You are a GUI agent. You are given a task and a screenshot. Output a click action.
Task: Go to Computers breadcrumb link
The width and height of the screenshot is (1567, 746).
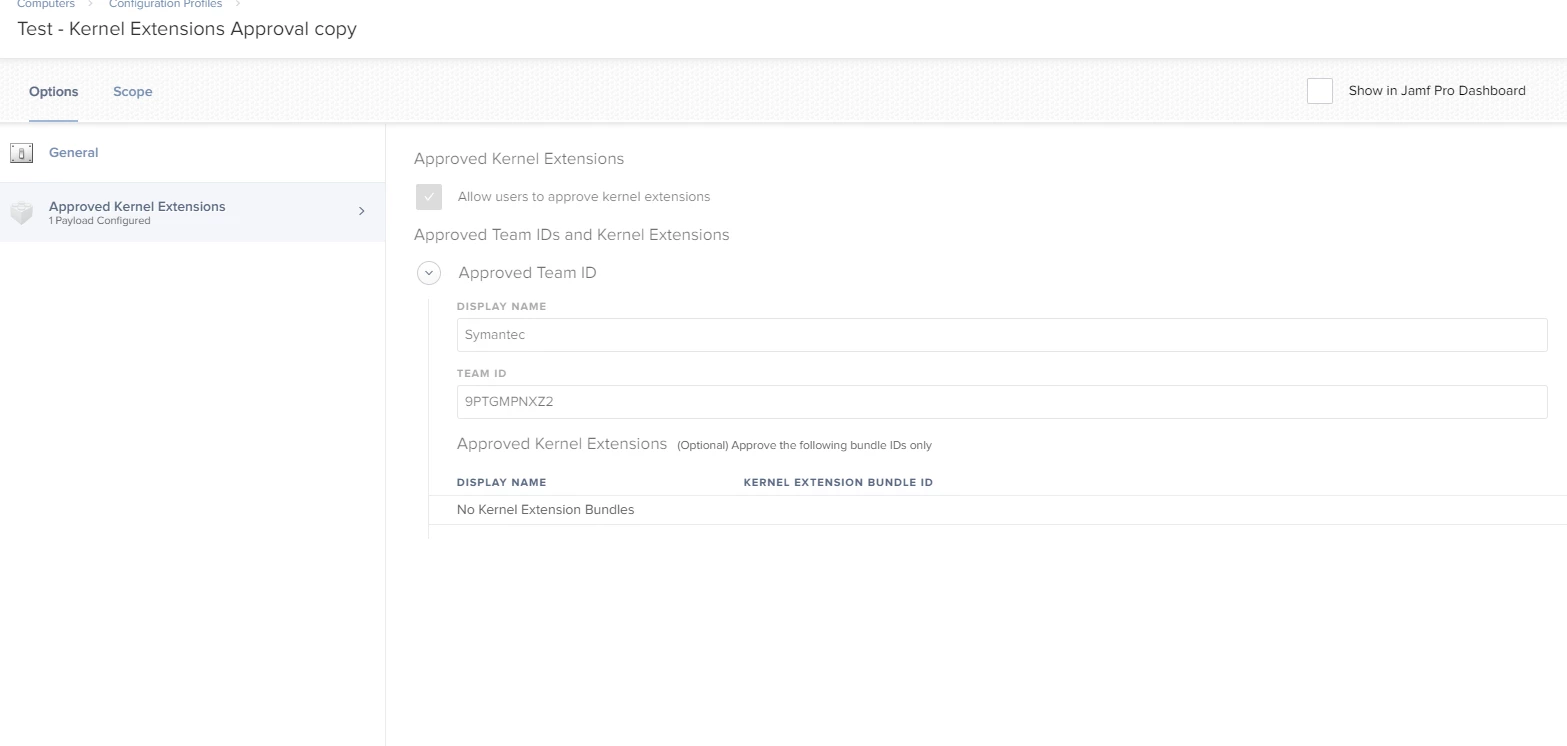click(x=46, y=4)
